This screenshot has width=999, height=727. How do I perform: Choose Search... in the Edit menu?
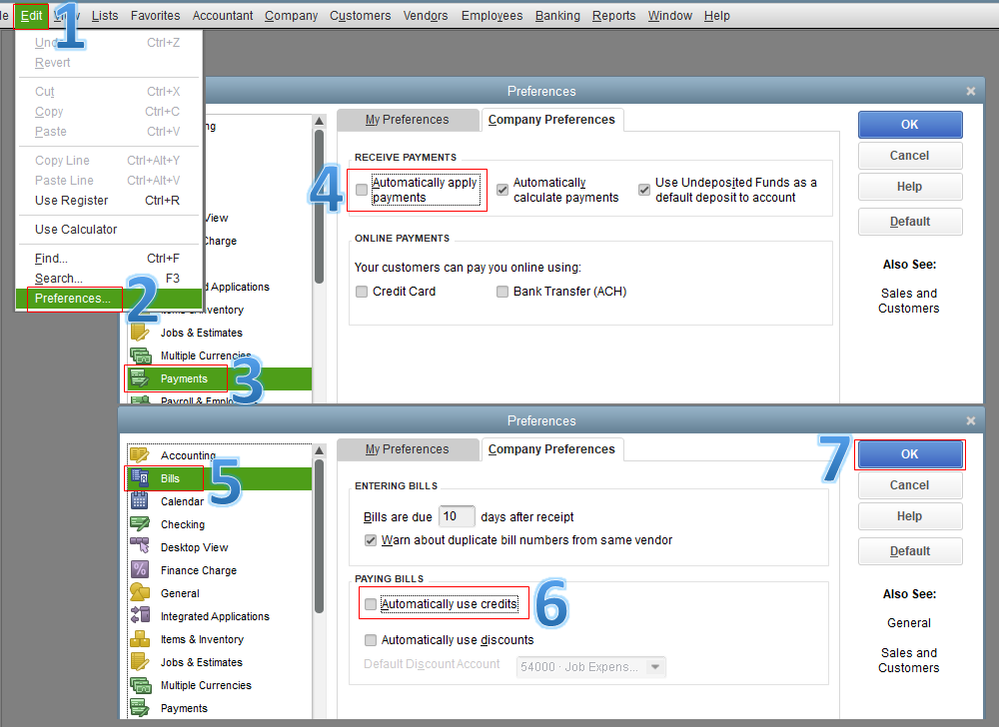[108, 278]
